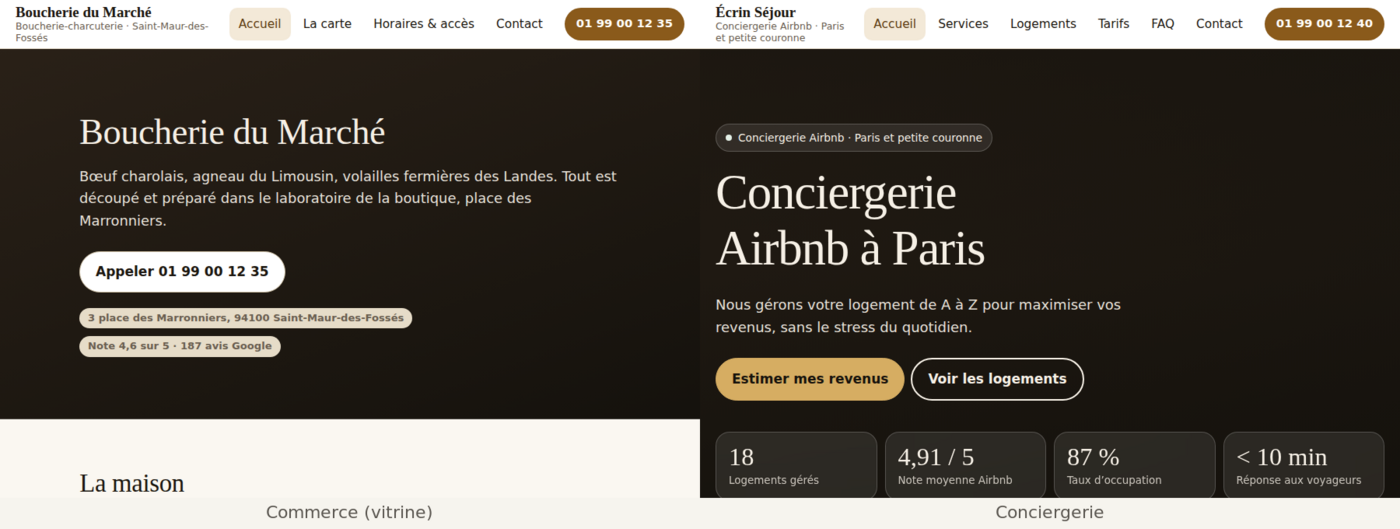Click Voir les logements button
The width and height of the screenshot is (1400, 529).
997,379
